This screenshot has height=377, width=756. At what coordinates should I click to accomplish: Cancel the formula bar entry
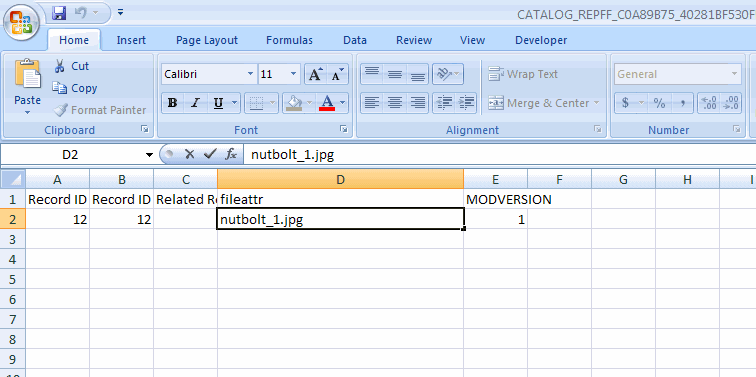pos(189,154)
